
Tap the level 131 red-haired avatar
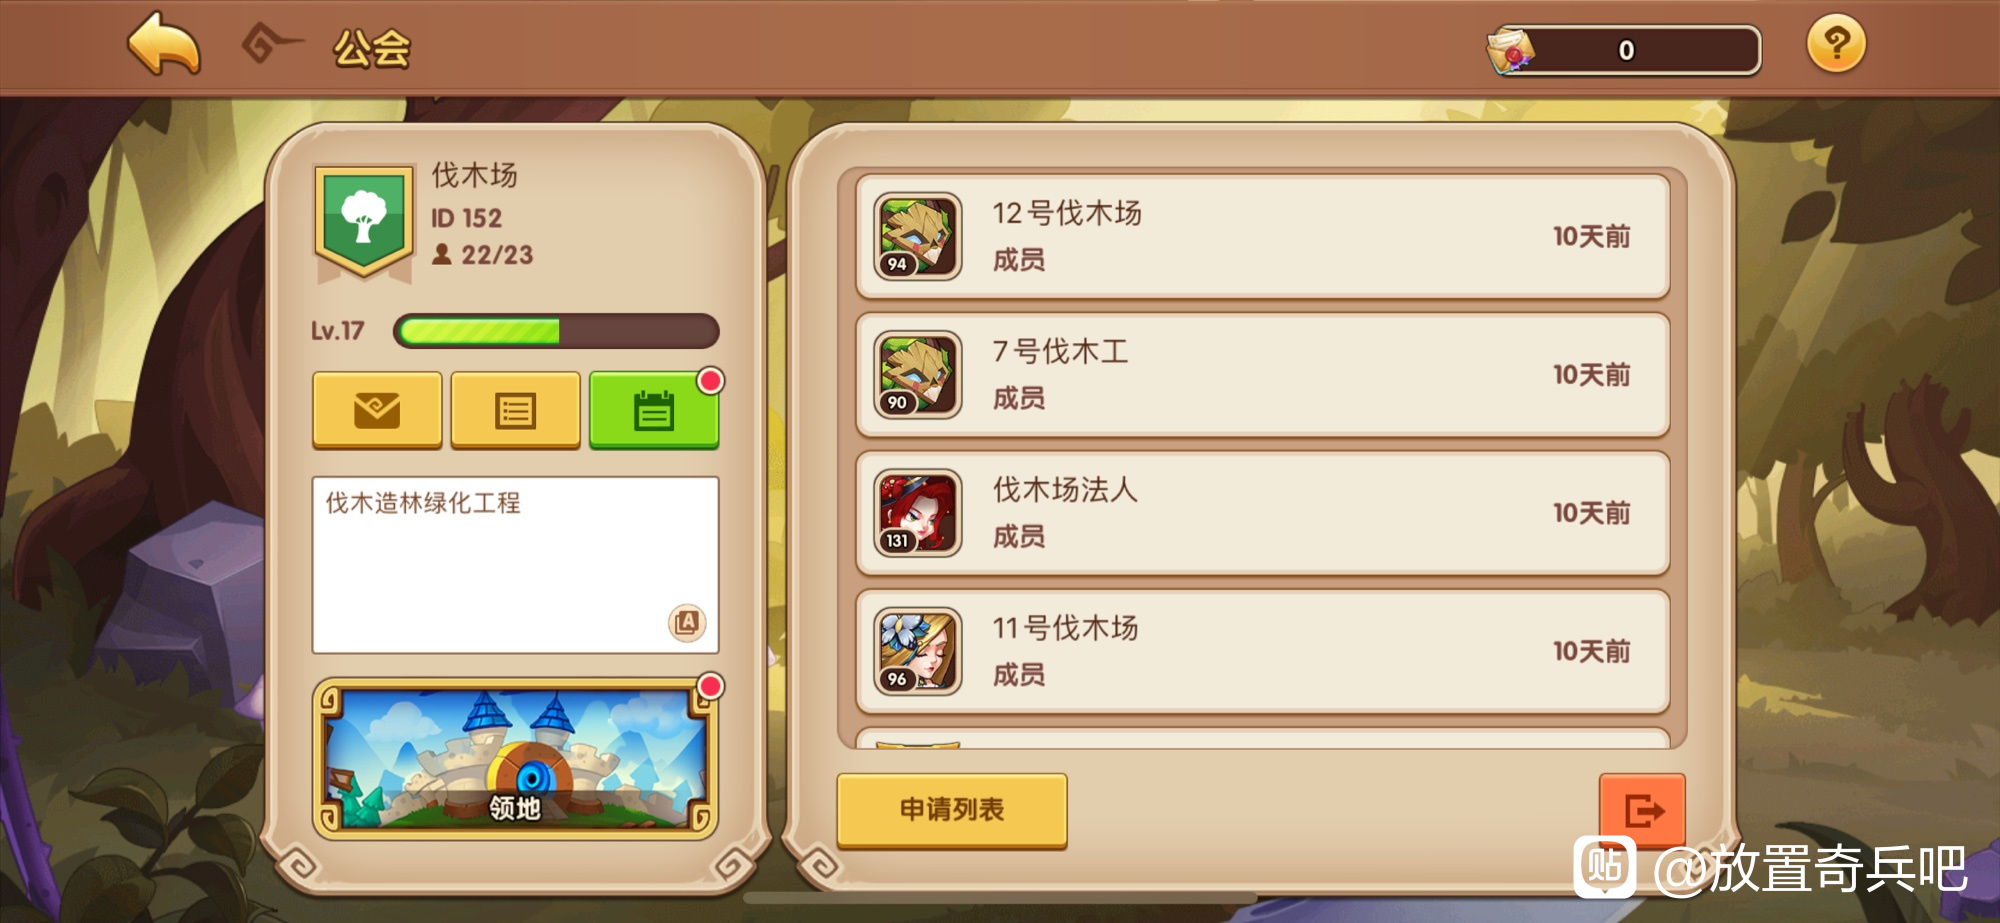click(x=918, y=513)
